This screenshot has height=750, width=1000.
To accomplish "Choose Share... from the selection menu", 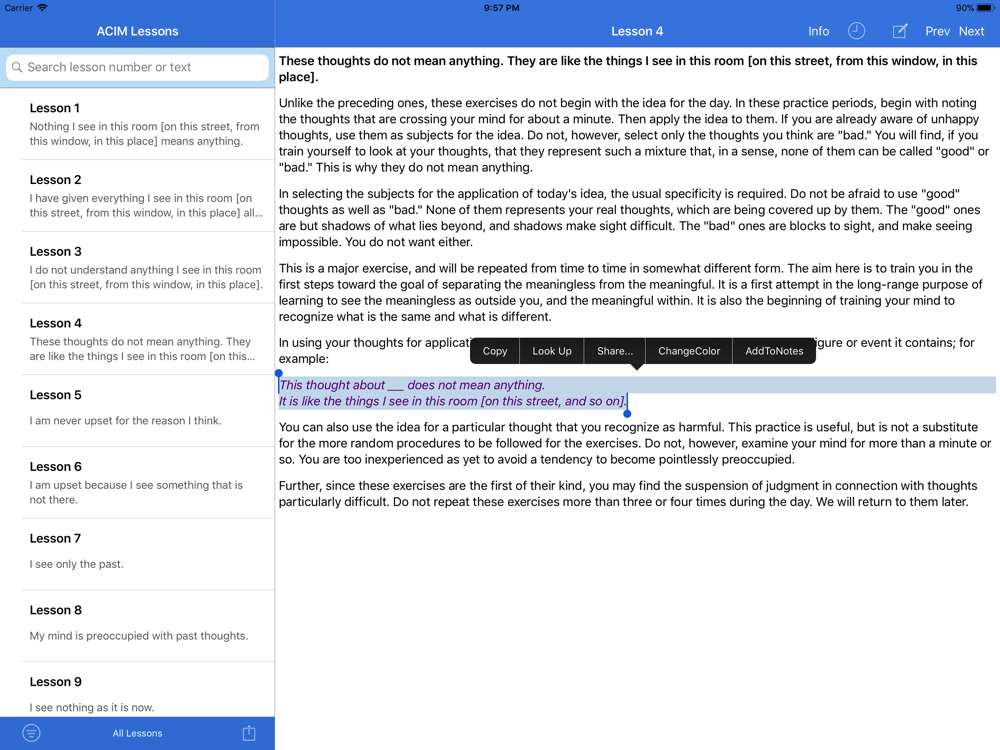I will pyautogui.click(x=615, y=351).
